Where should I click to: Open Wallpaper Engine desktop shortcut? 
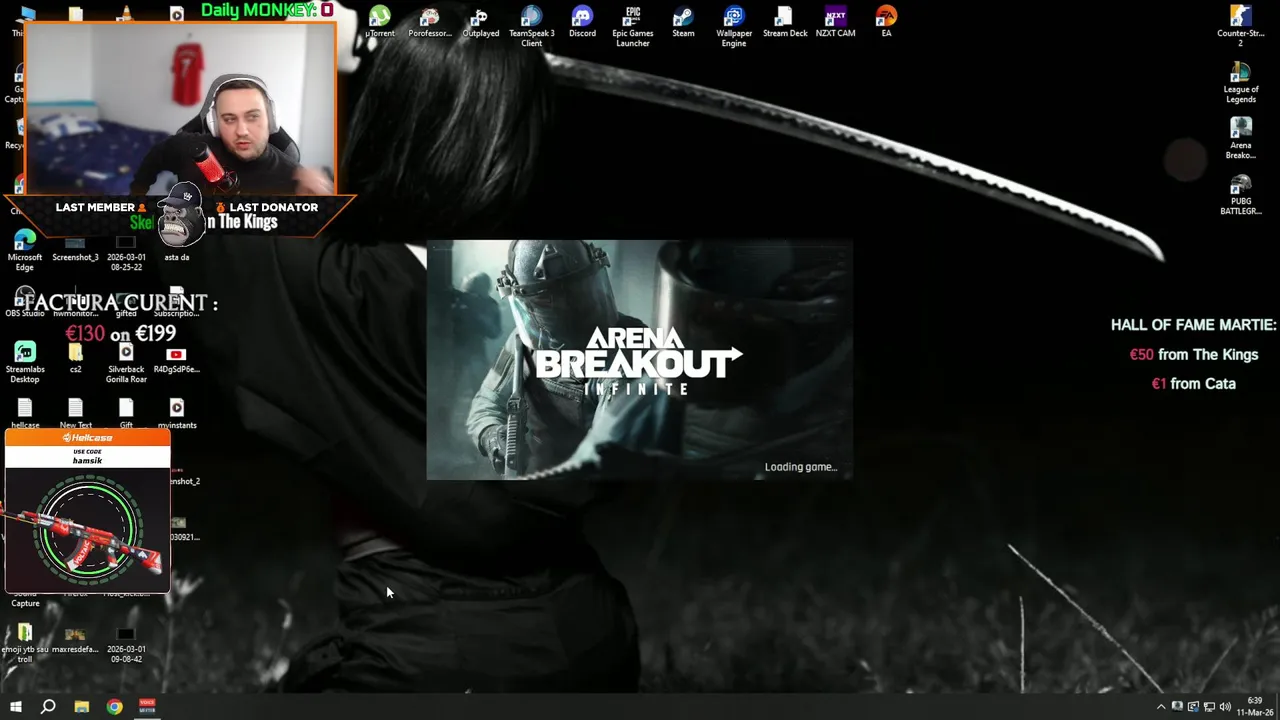[734, 26]
